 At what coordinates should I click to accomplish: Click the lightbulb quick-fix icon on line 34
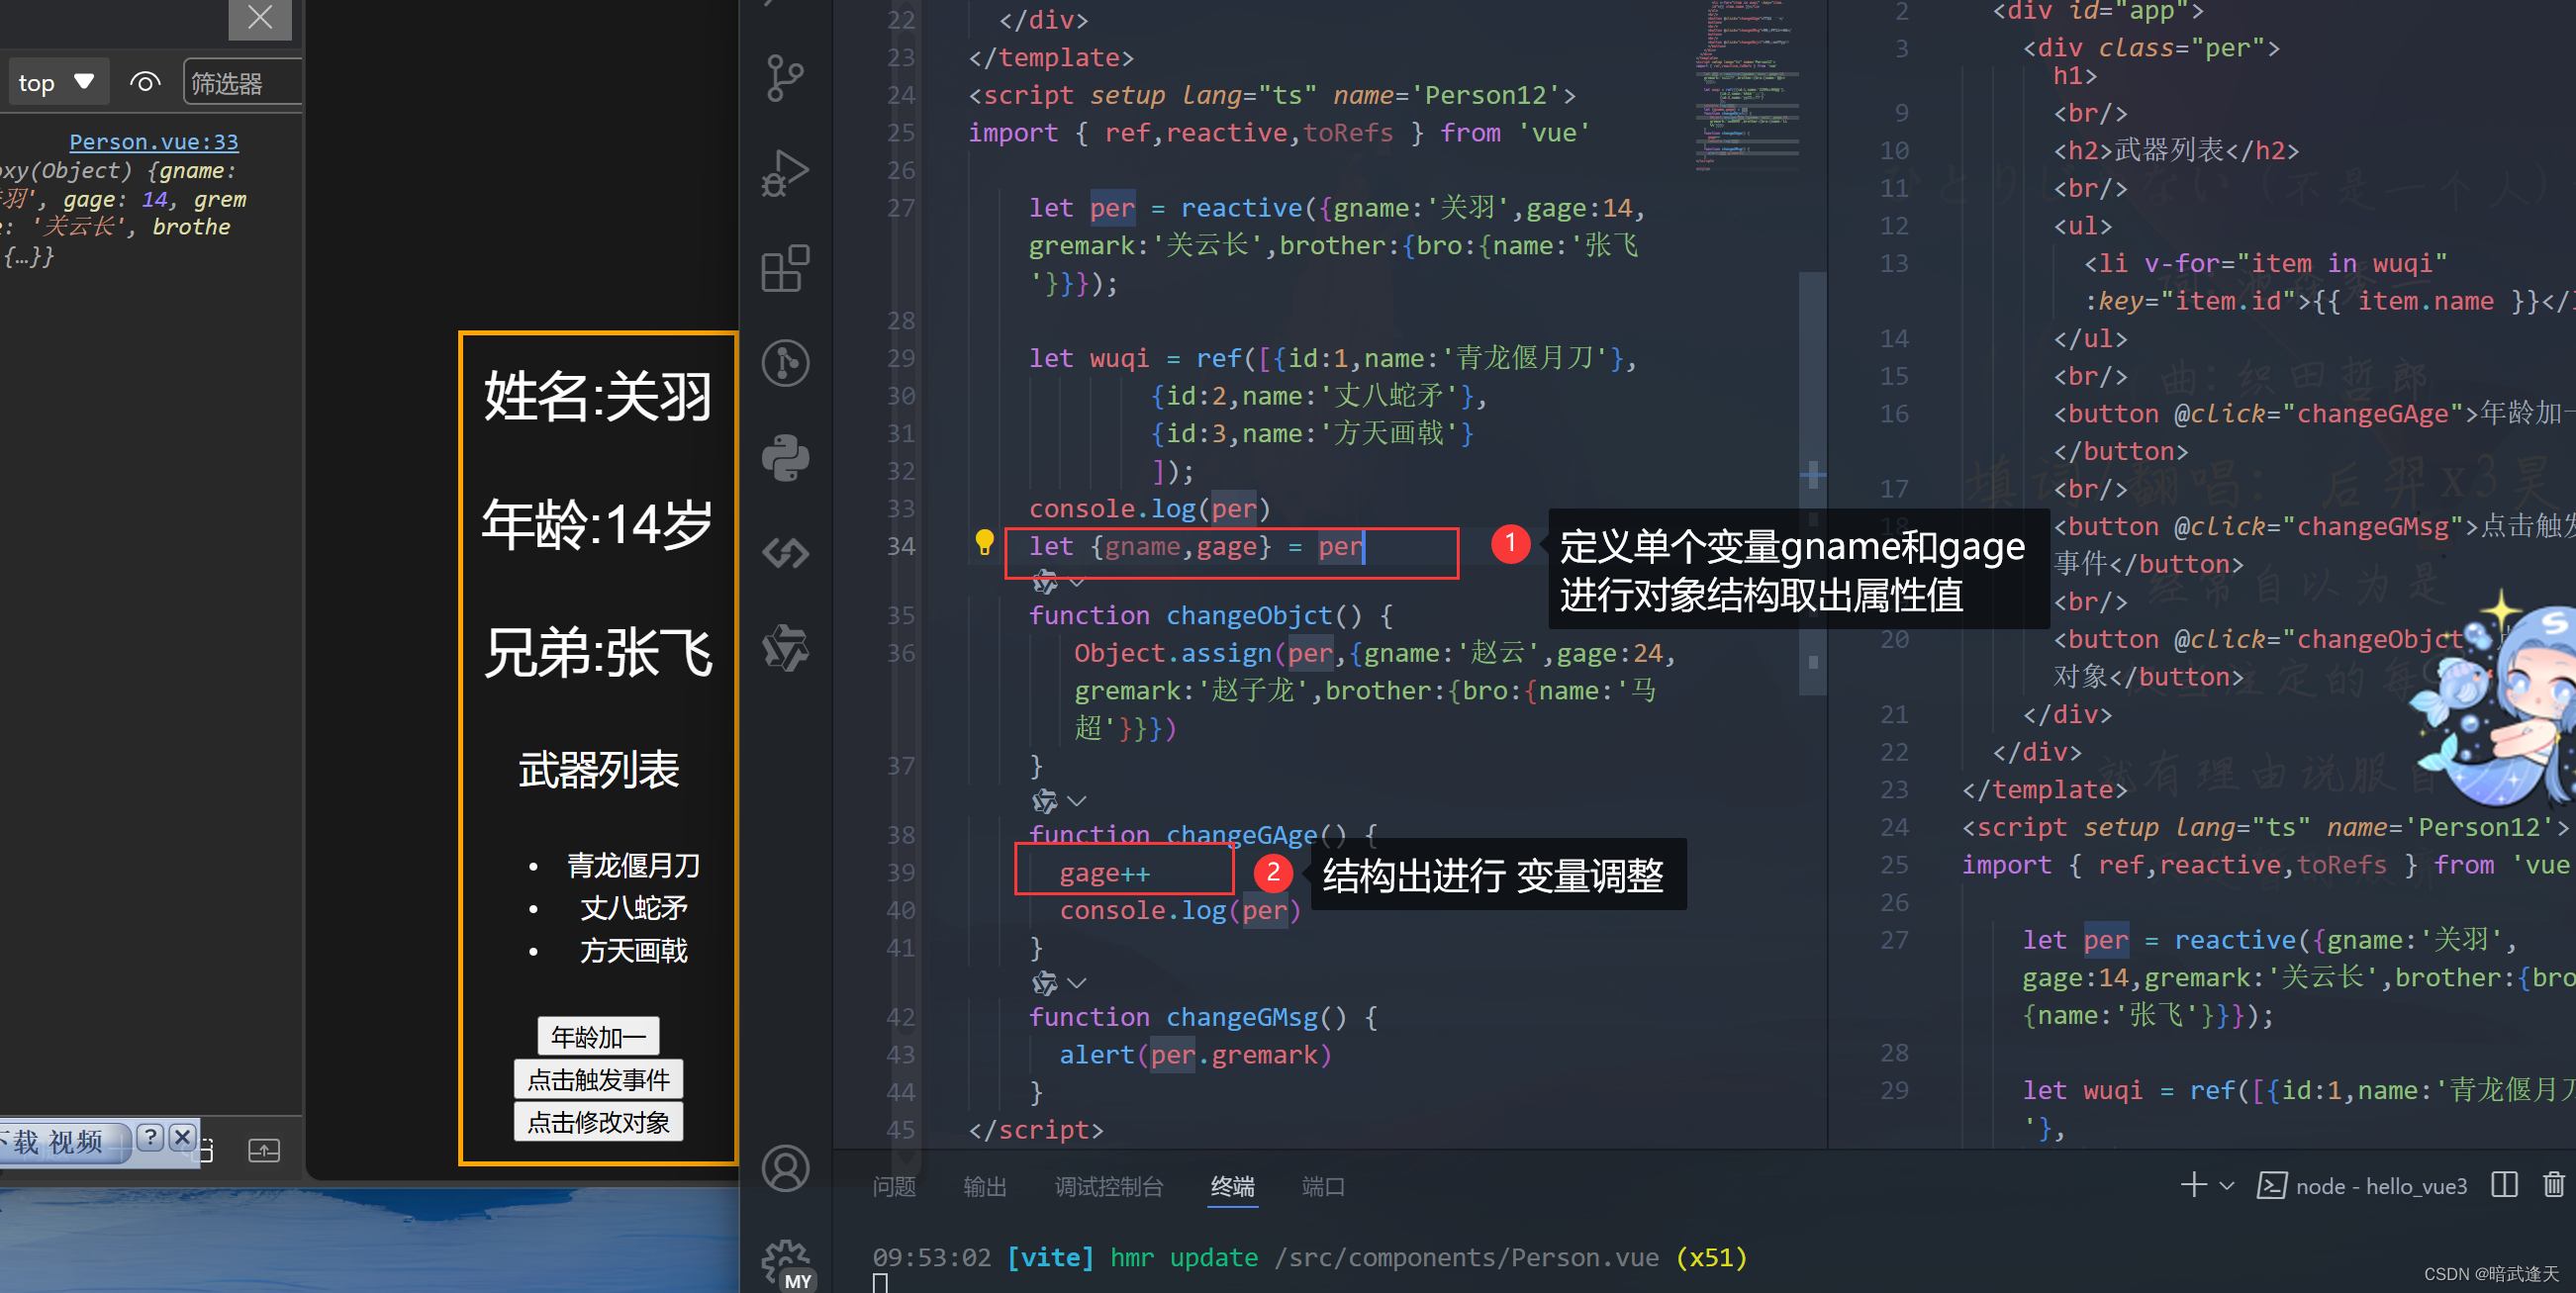click(984, 543)
